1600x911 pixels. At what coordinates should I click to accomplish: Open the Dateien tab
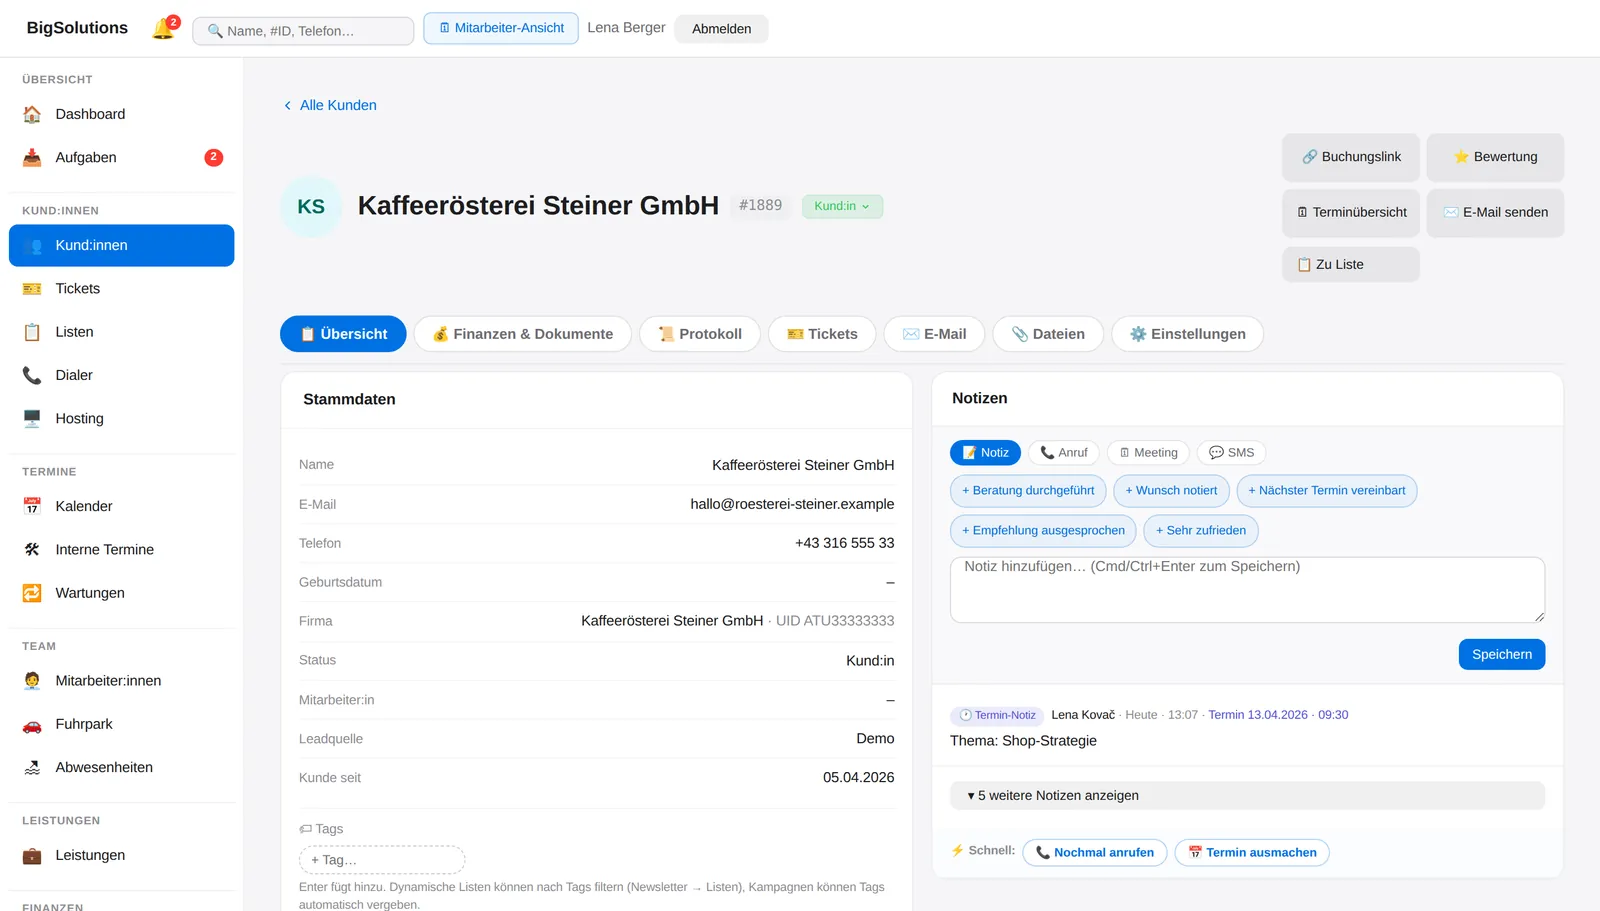pyautogui.click(x=1048, y=334)
